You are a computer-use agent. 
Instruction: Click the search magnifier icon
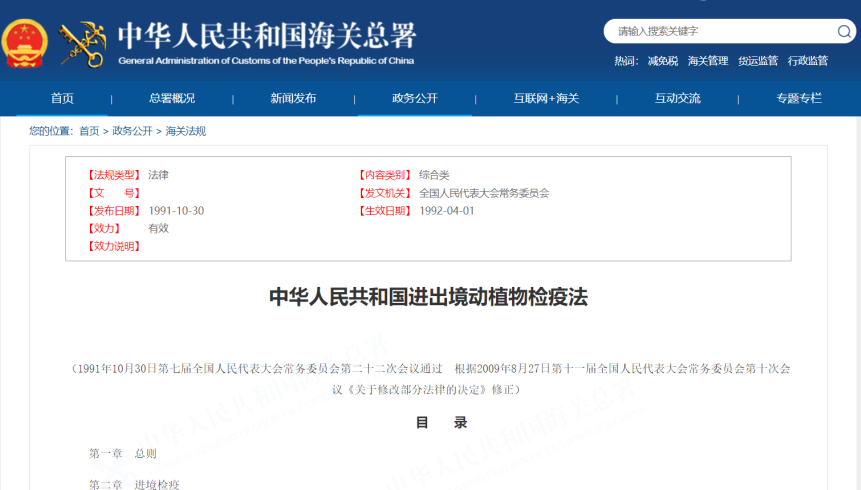[x=844, y=31]
